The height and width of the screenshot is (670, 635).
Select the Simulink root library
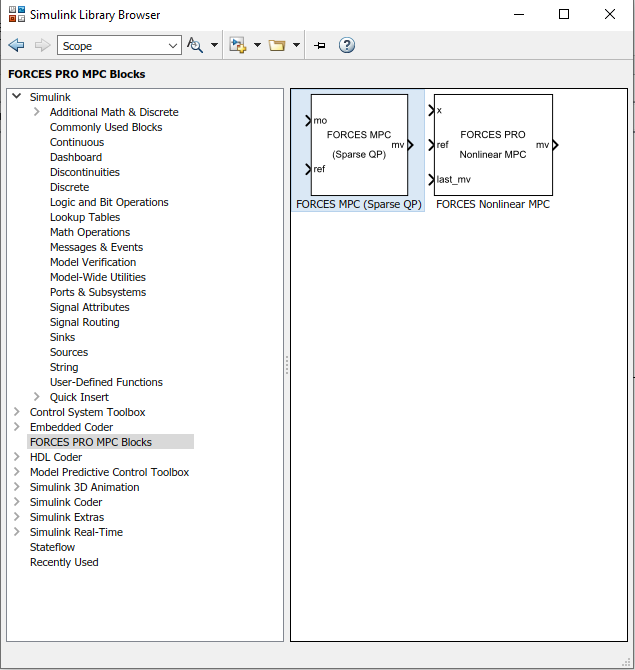[x=50, y=97]
